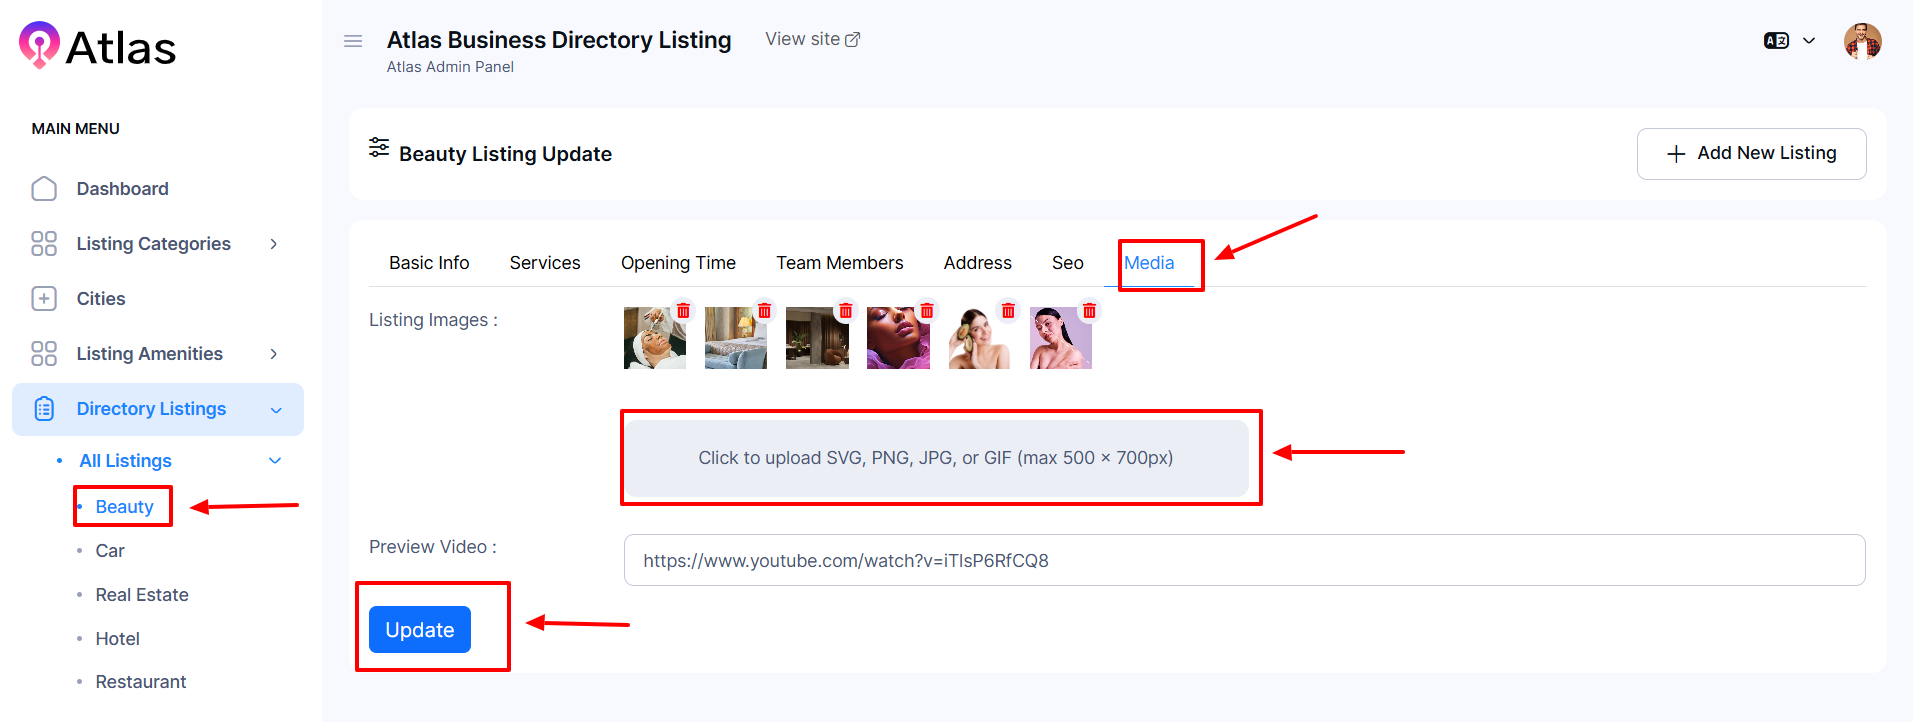The width and height of the screenshot is (1913, 722).
Task: Collapse the All Listings submenu
Action: coord(275,461)
